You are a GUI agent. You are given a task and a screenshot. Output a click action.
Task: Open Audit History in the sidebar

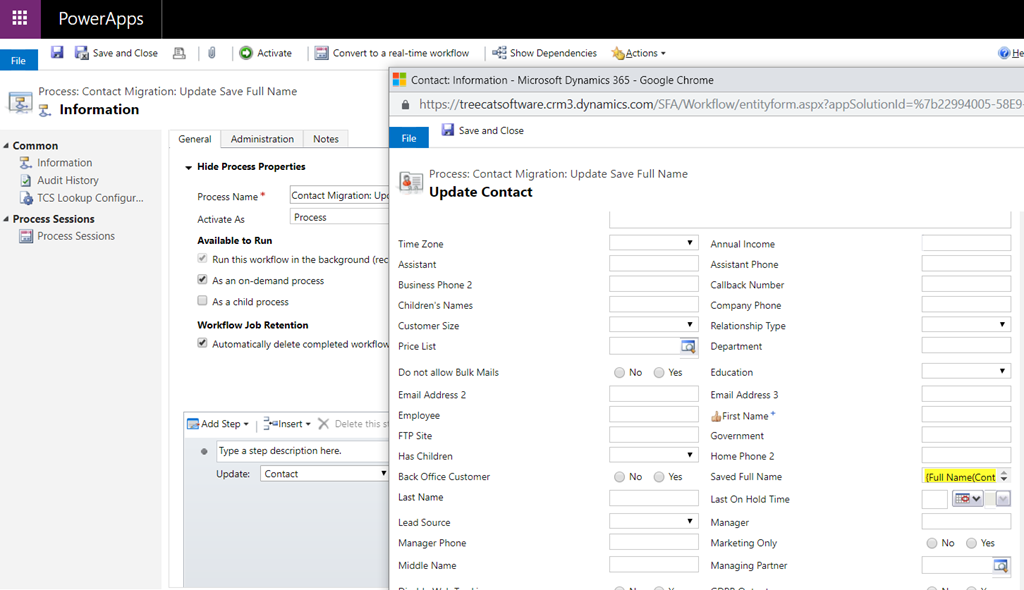point(67,180)
